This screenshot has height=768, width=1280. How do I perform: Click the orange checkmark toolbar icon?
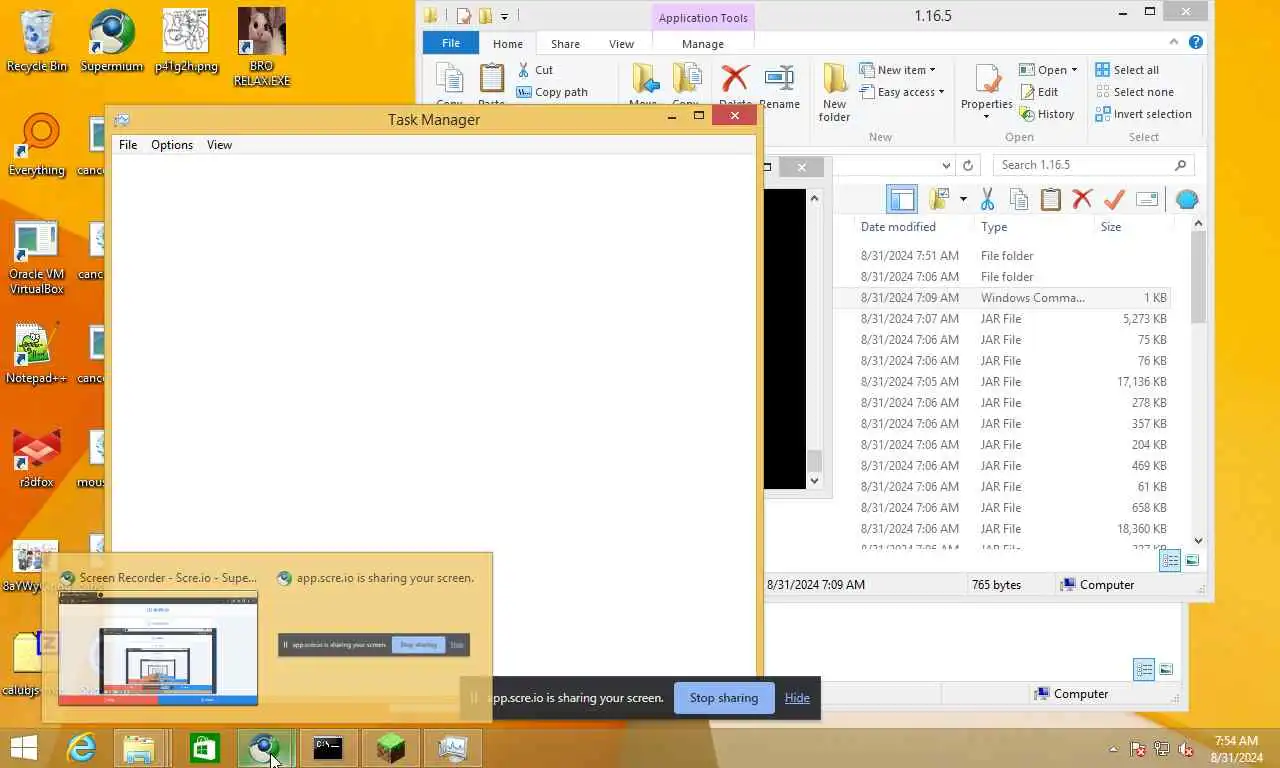(1114, 199)
